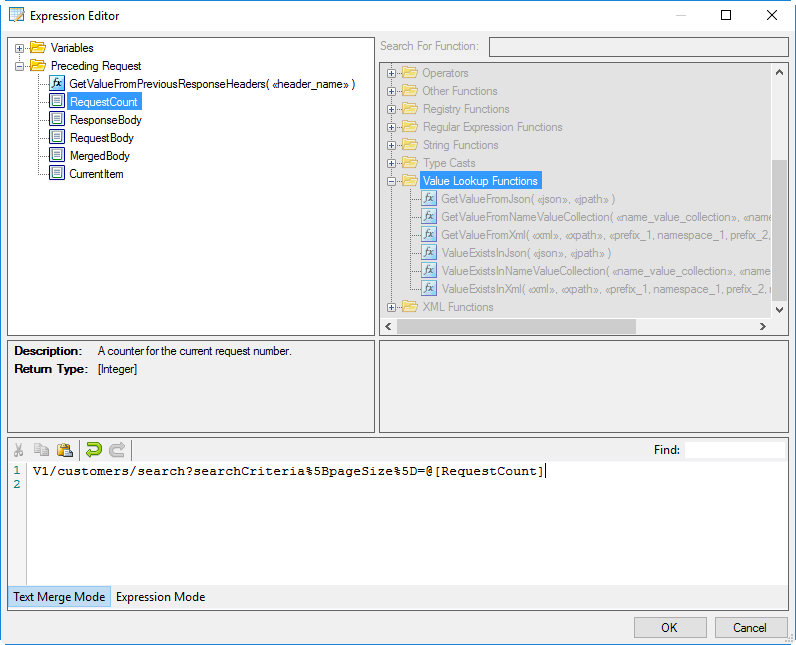
Task: Click the vertical scrollbar thumb in function list
Action: (x=779, y=230)
